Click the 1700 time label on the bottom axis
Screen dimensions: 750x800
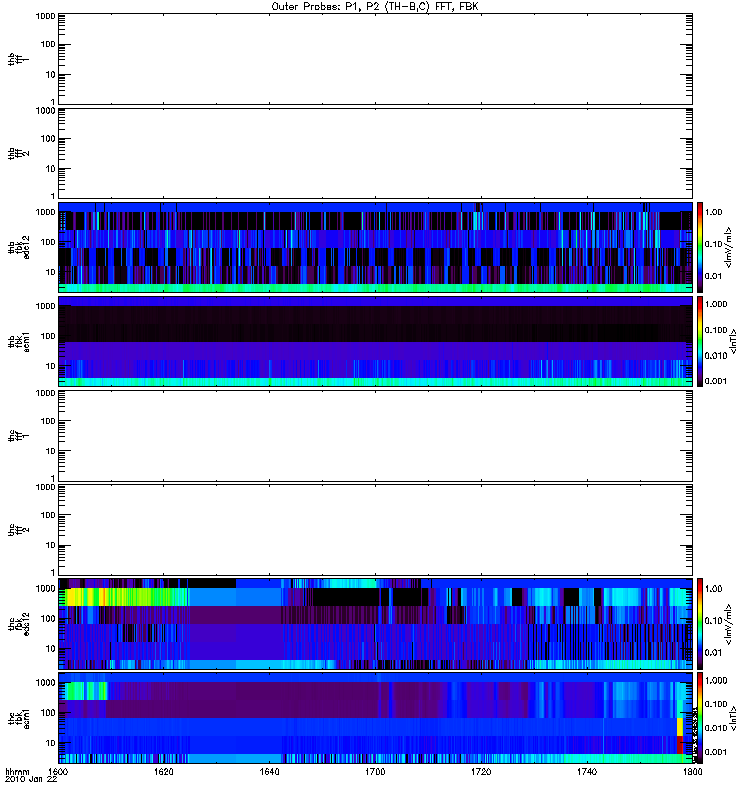click(375, 771)
